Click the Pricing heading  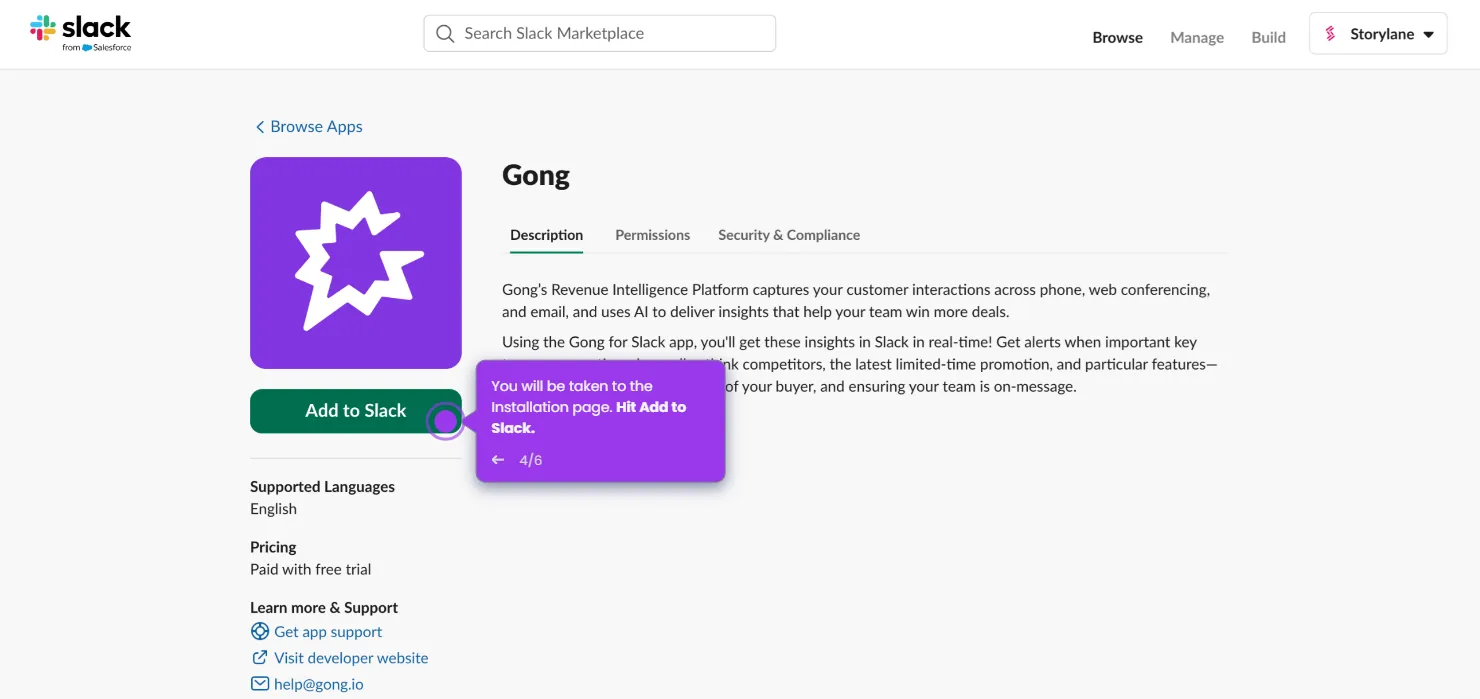coord(273,547)
